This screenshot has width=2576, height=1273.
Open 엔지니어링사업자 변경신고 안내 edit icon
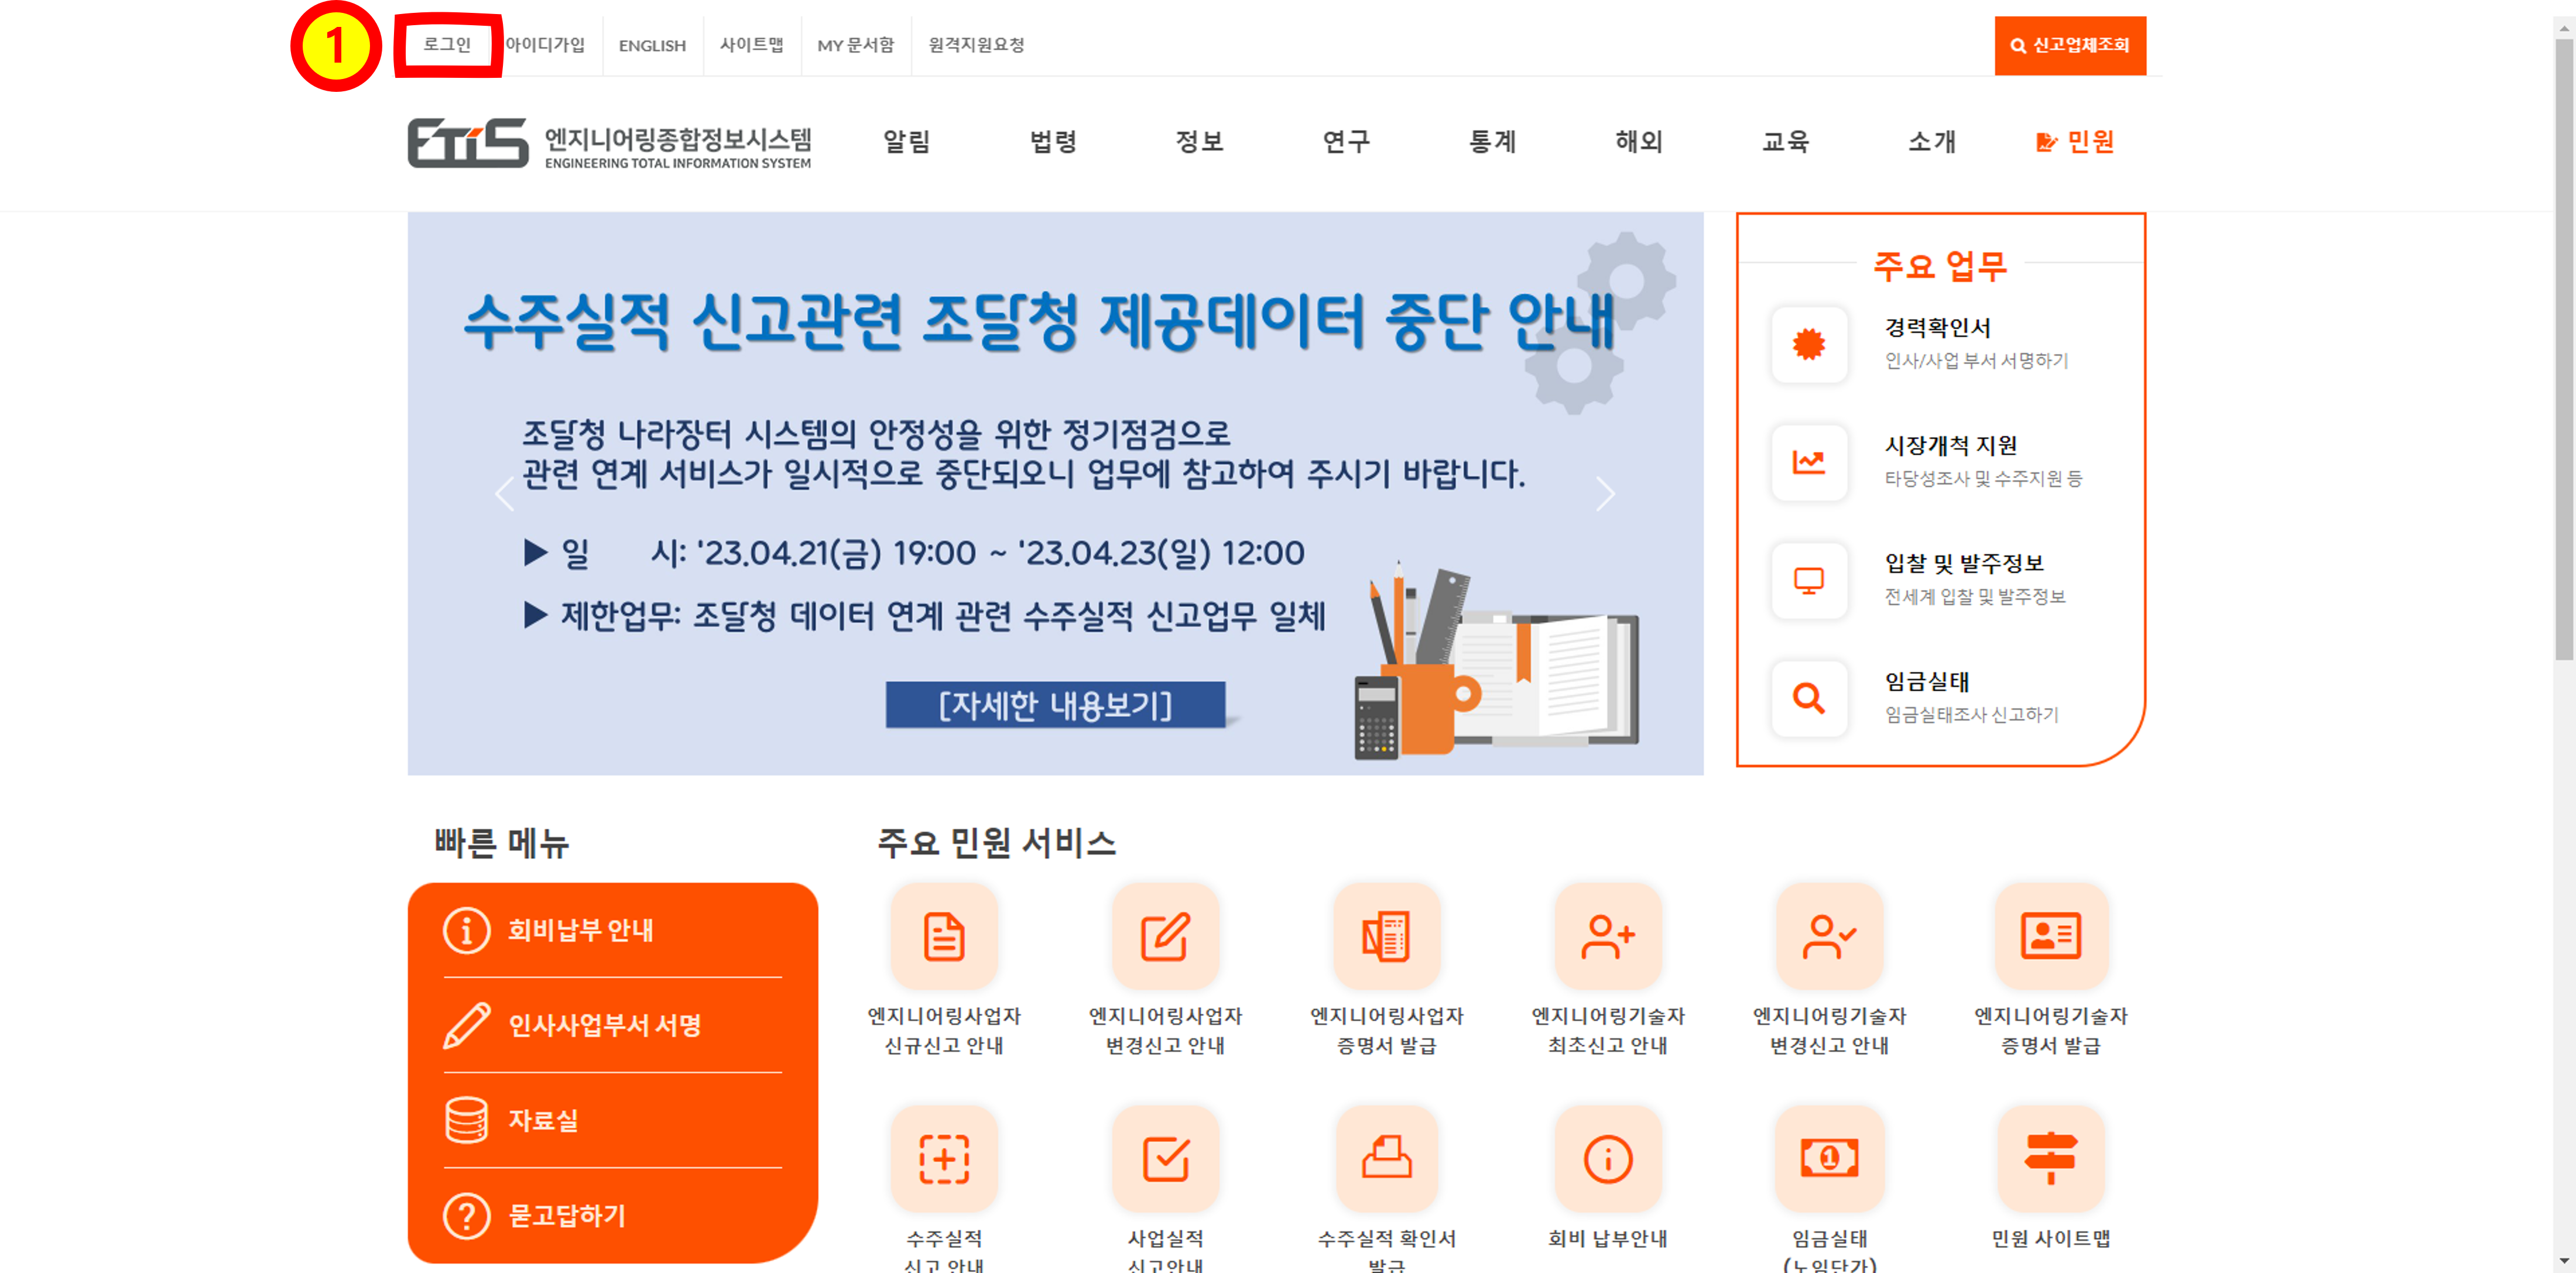coord(1165,936)
